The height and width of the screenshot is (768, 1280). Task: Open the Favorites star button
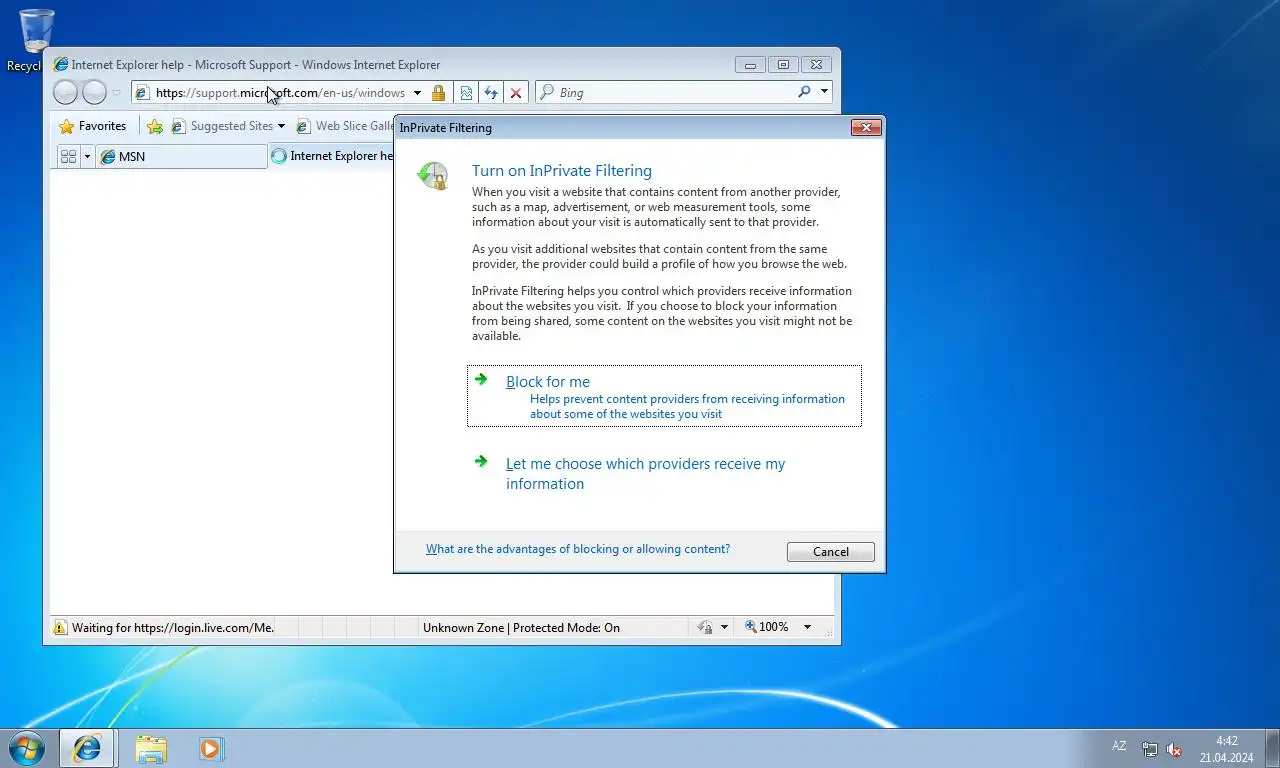coord(93,126)
